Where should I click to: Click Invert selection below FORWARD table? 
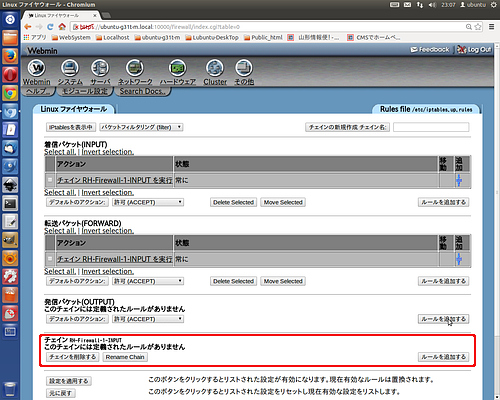click(x=108, y=271)
